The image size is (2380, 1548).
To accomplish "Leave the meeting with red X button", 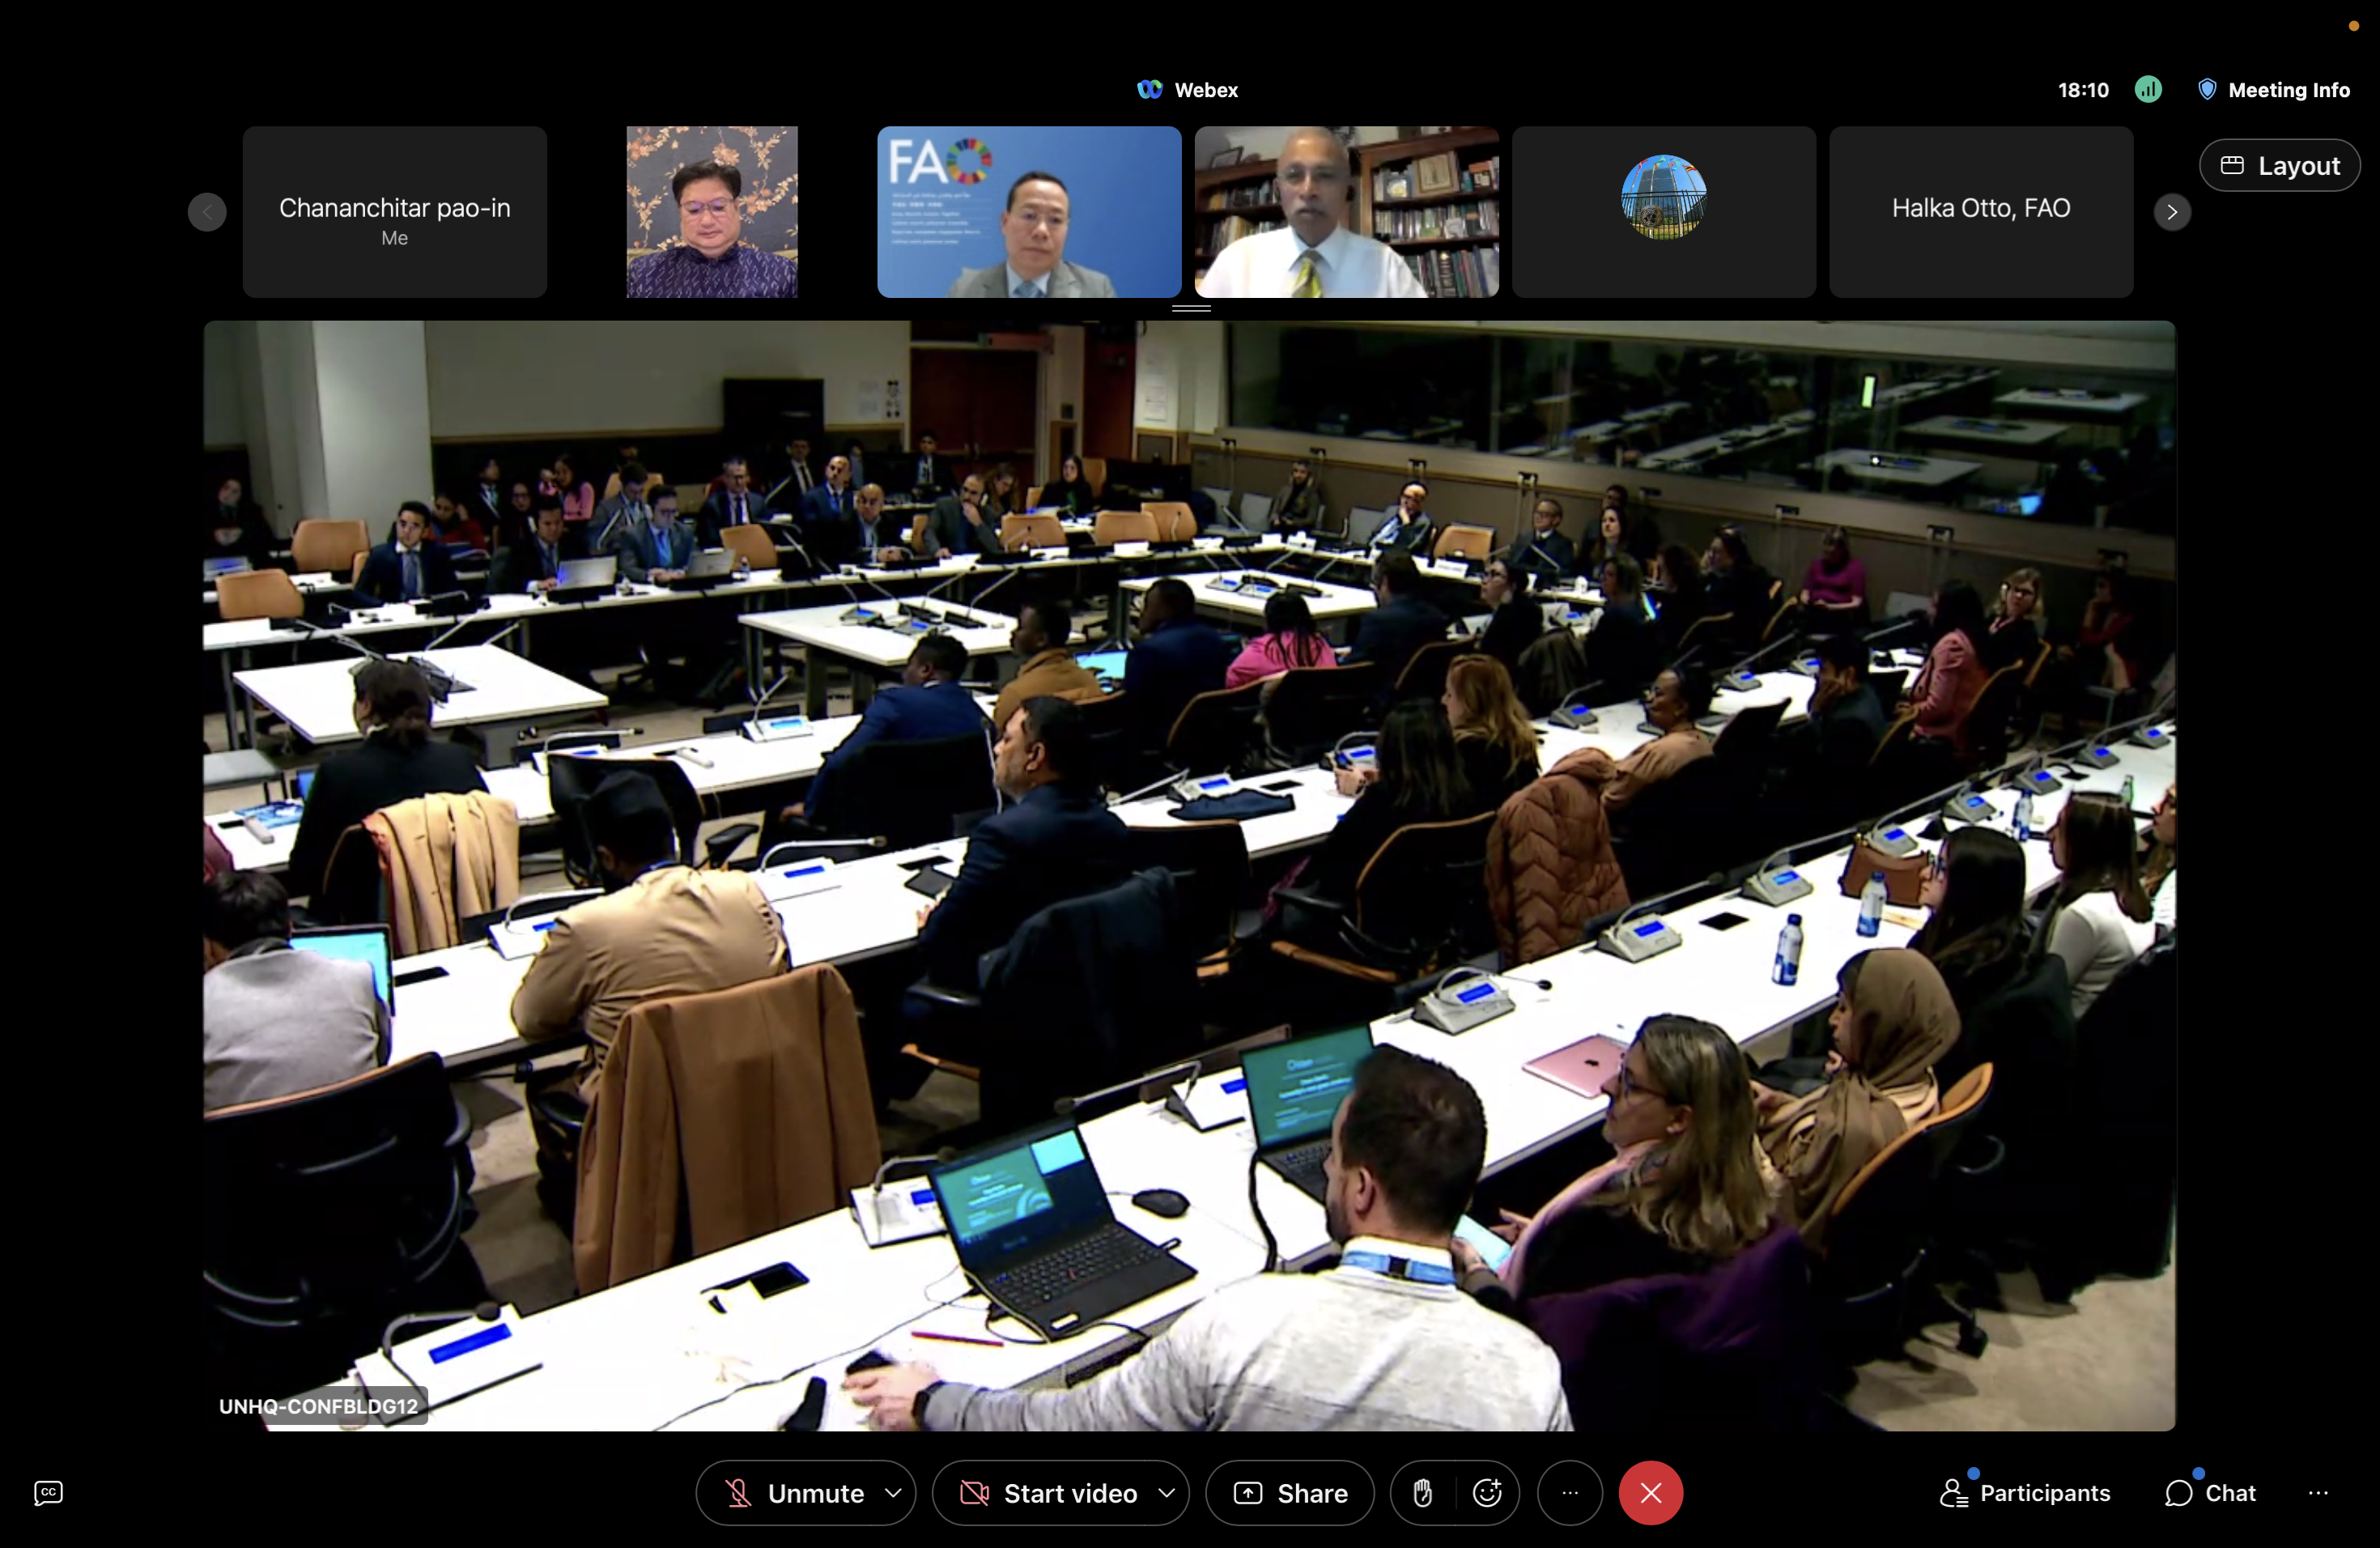I will click(x=1650, y=1492).
